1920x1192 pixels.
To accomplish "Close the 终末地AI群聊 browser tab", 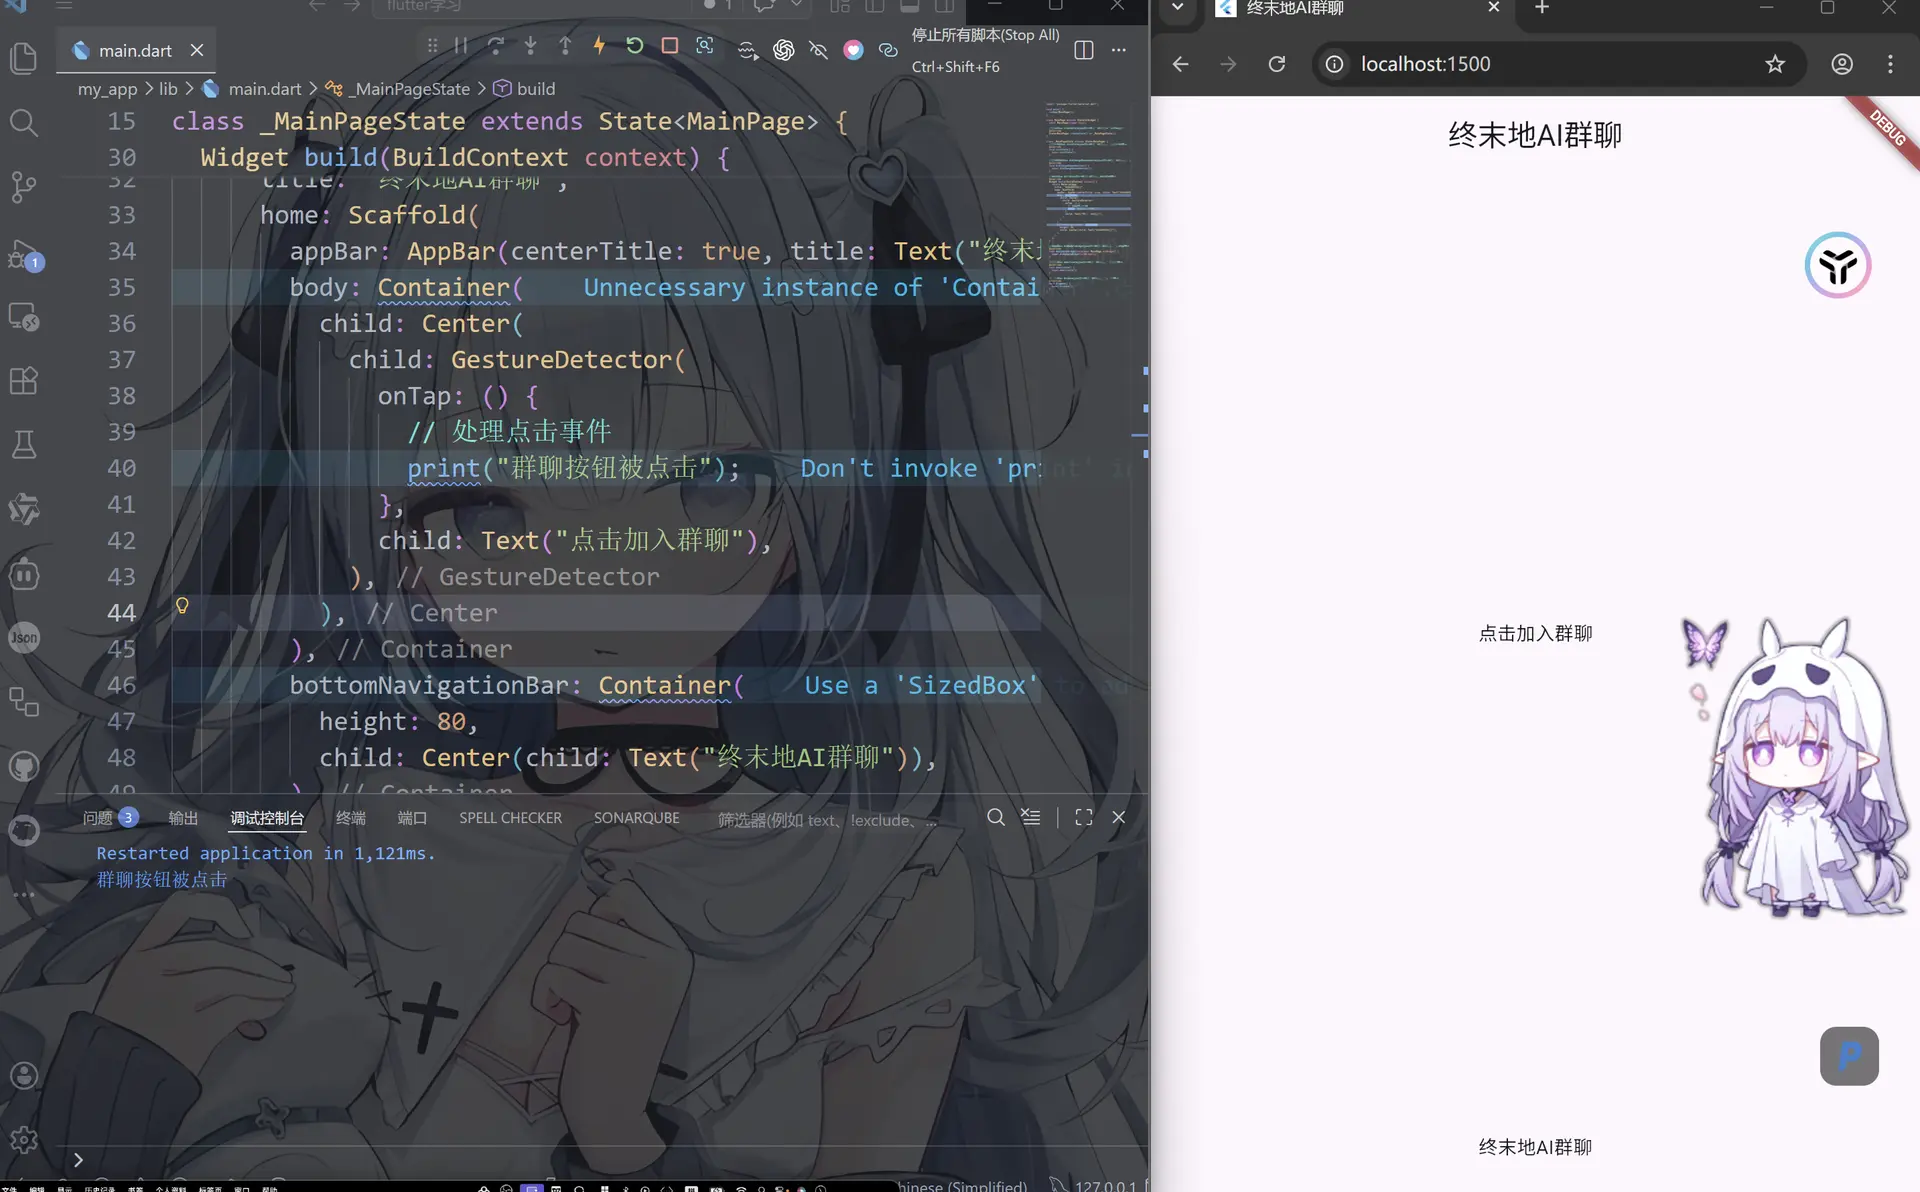I will pyautogui.click(x=1494, y=8).
